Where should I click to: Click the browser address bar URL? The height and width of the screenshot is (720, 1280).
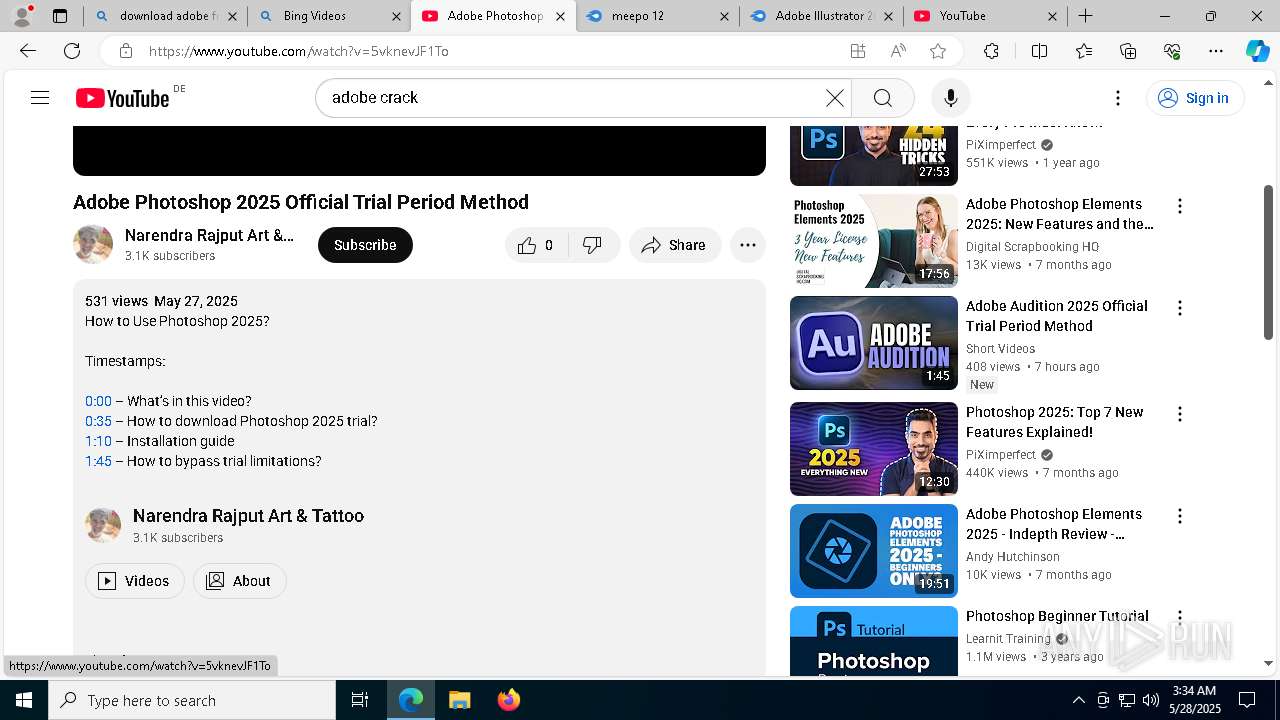click(x=298, y=51)
